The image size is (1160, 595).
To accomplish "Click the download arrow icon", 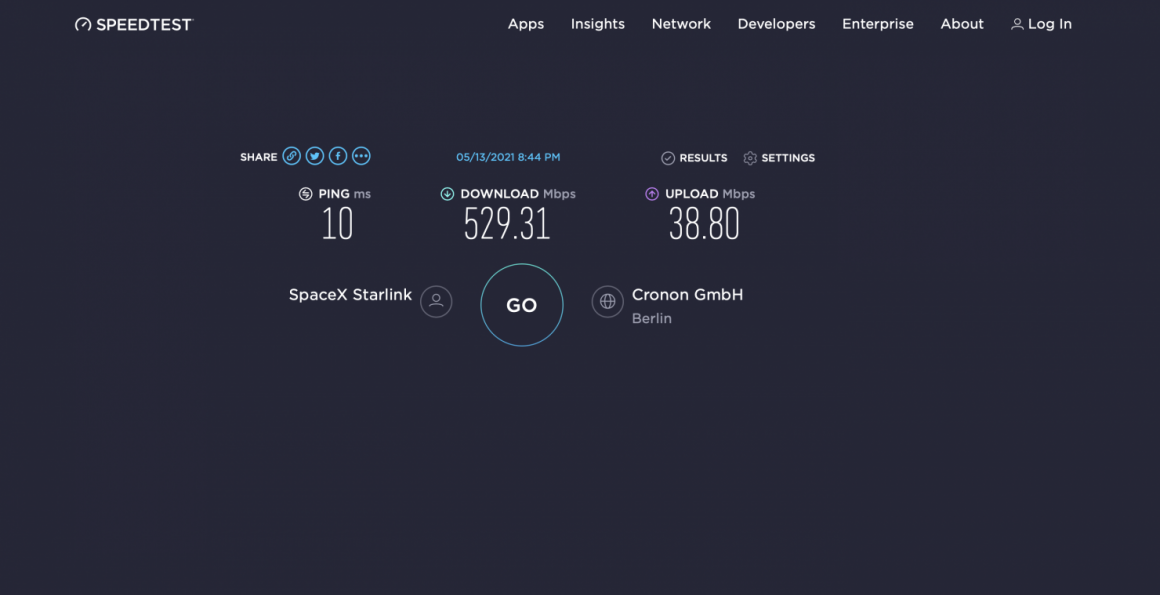I will pos(447,194).
